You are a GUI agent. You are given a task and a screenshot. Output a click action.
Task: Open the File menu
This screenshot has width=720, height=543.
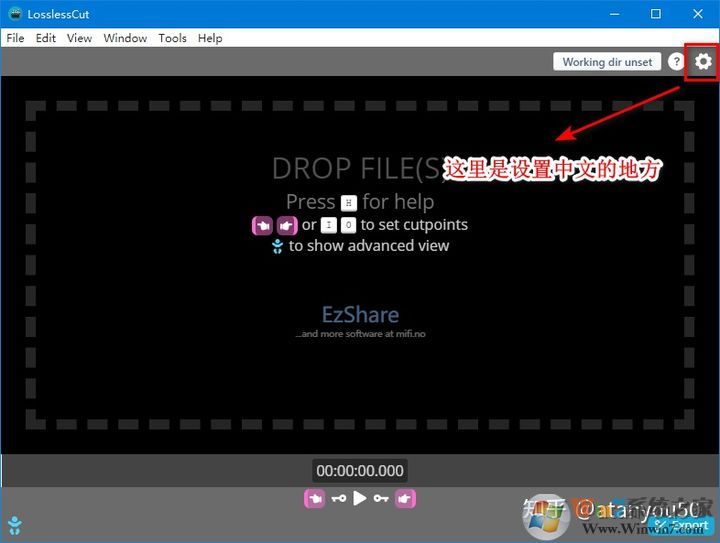(x=15, y=38)
